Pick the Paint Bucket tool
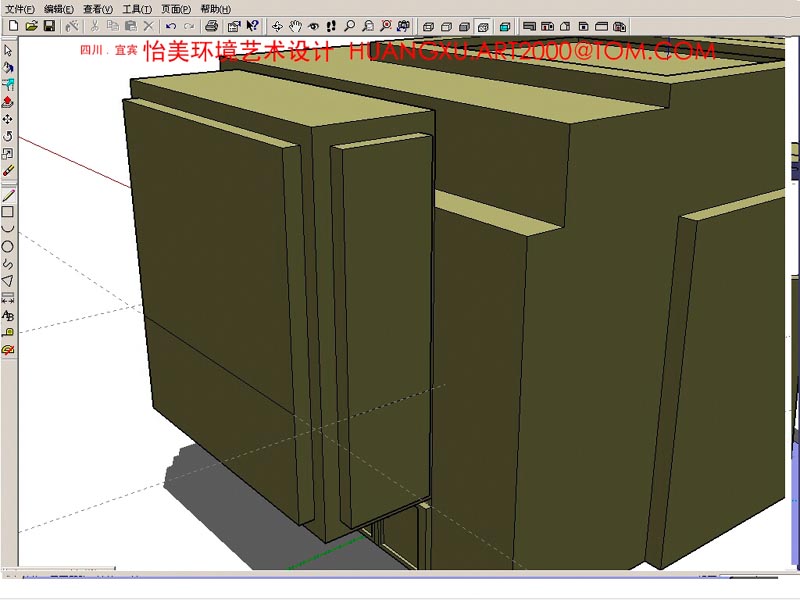 coord(8,67)
